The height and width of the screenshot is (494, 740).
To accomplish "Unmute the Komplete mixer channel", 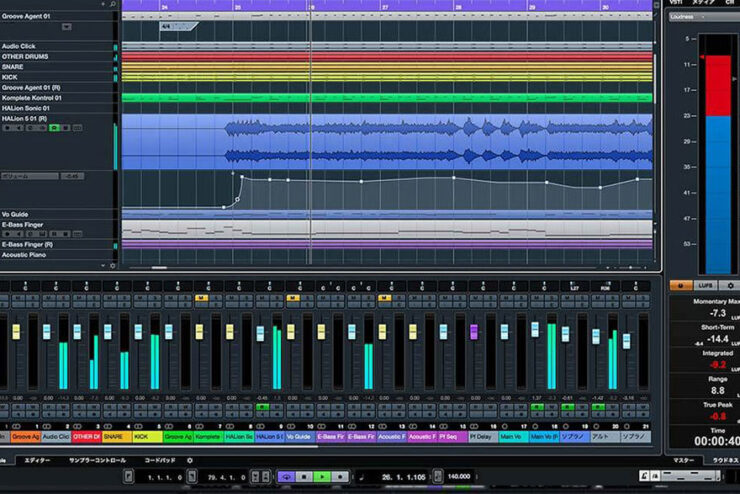I will click(202, 298).
